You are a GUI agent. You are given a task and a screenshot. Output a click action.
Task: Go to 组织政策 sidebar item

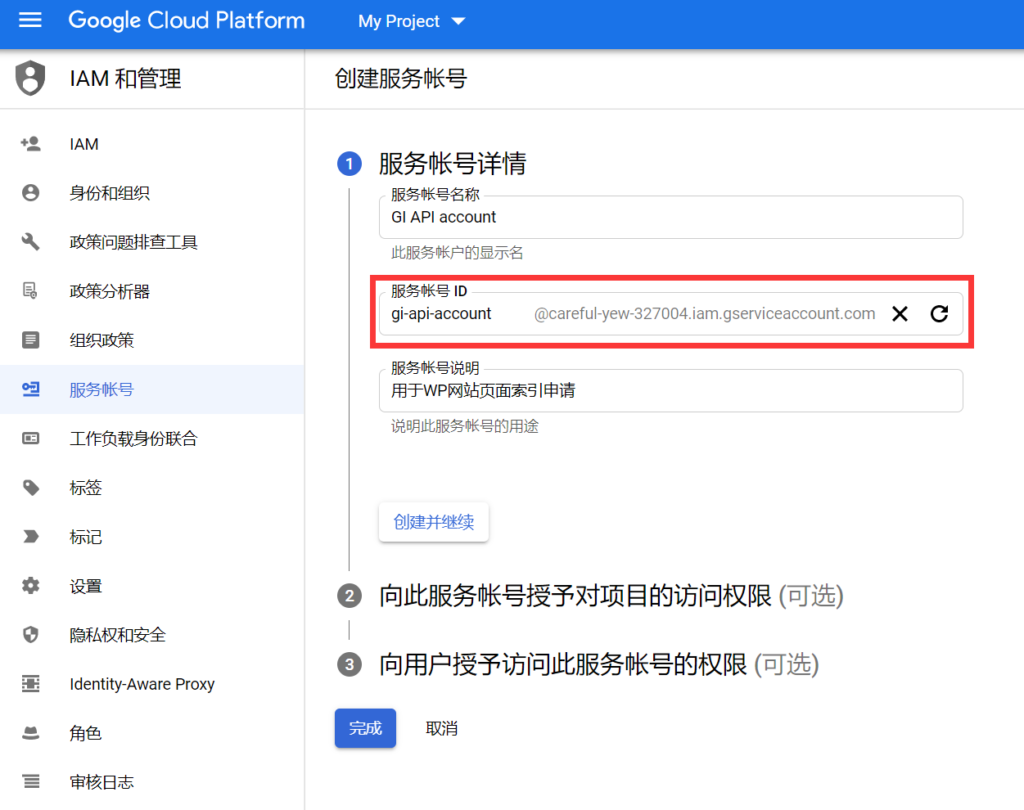coord(101,341)
